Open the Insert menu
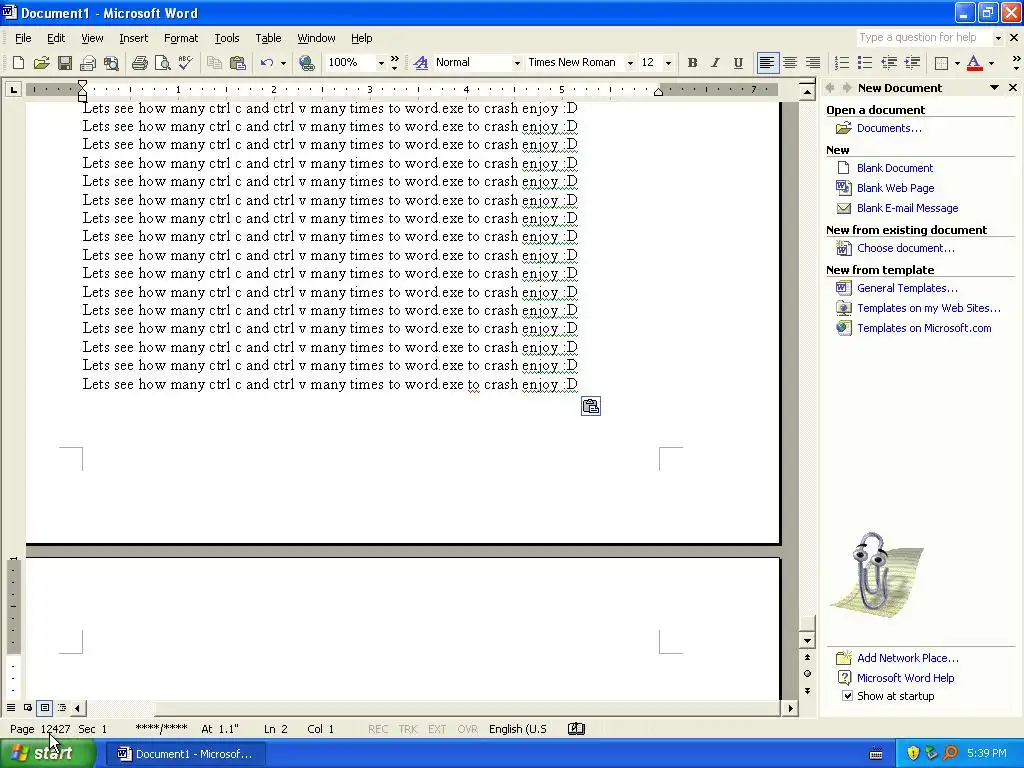The height and width of the screenshot is (768, 1024). tap(133, 38)
